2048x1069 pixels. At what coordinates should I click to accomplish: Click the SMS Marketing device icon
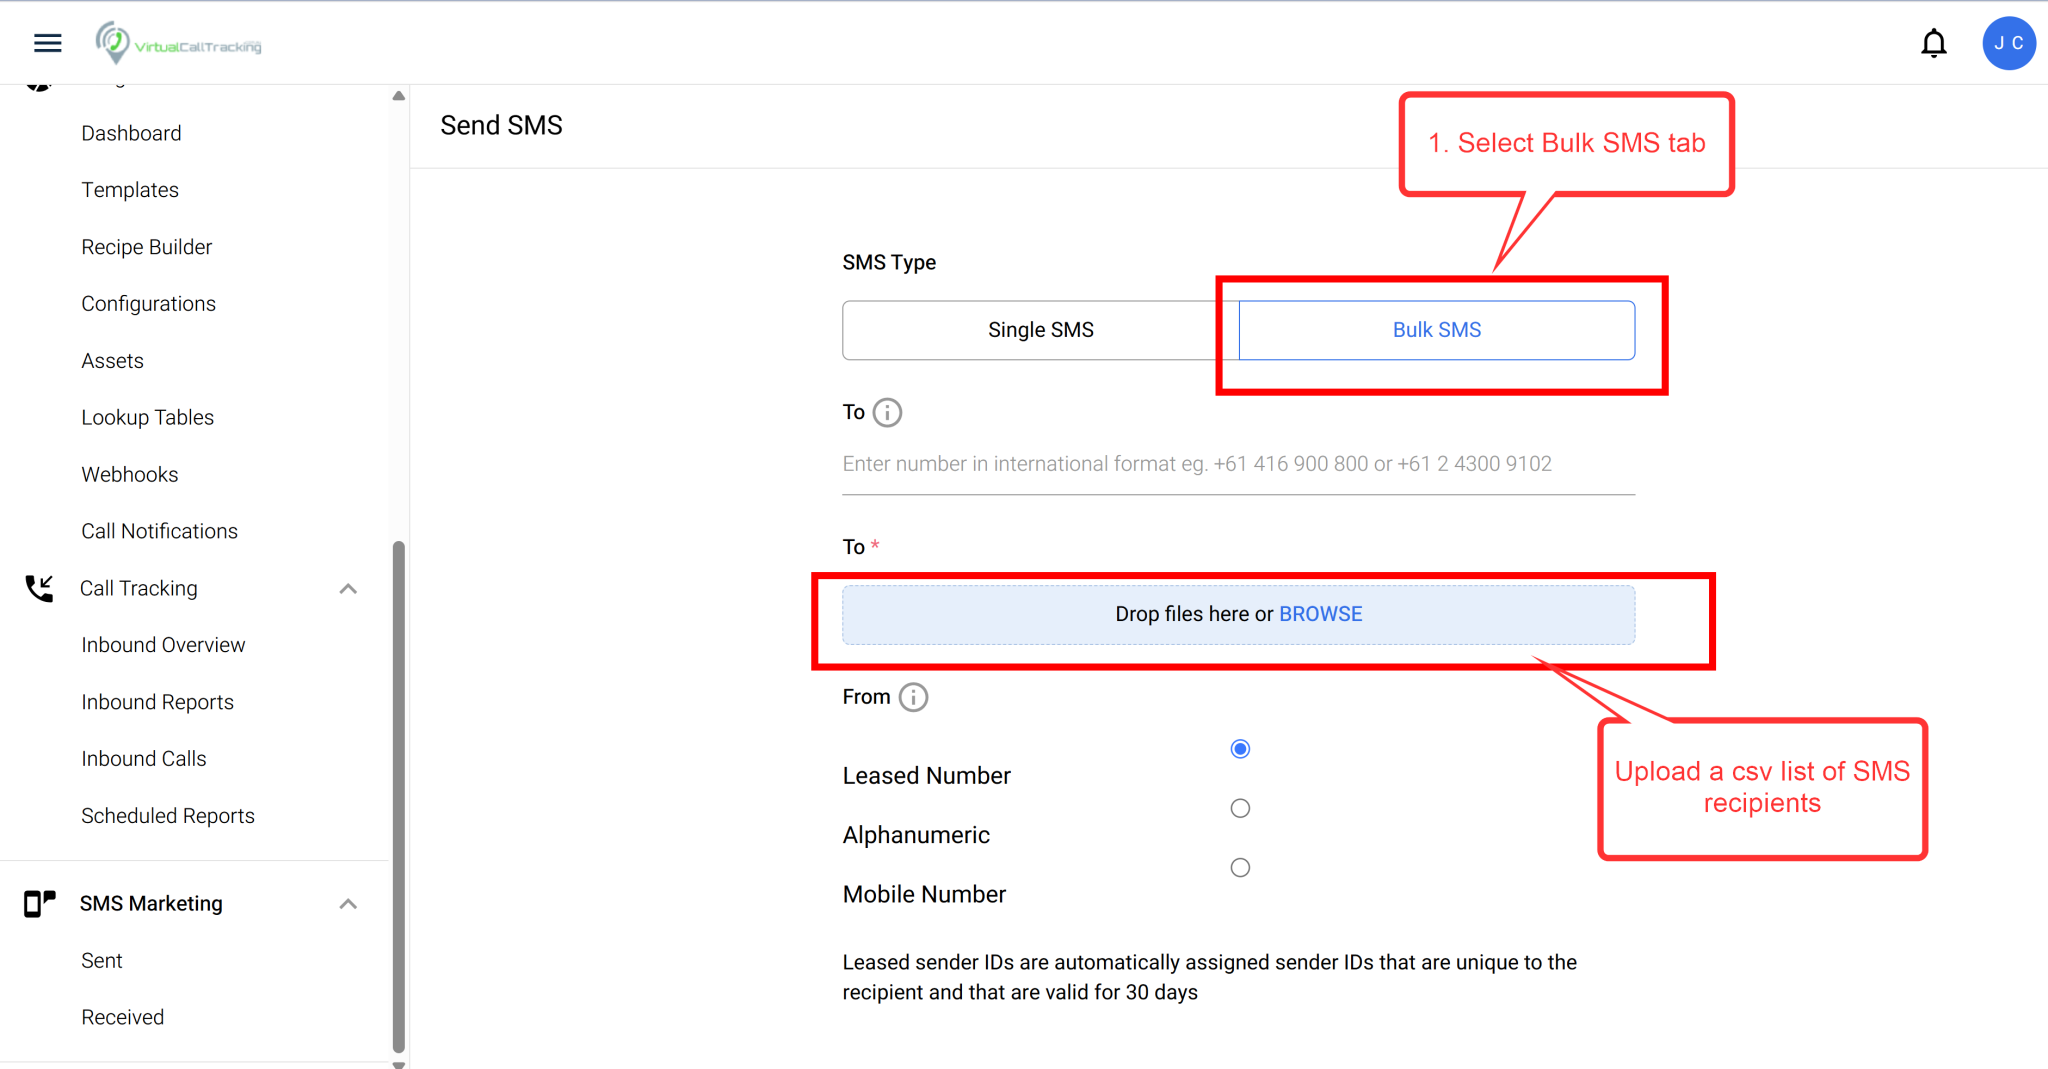click(39, 903)
